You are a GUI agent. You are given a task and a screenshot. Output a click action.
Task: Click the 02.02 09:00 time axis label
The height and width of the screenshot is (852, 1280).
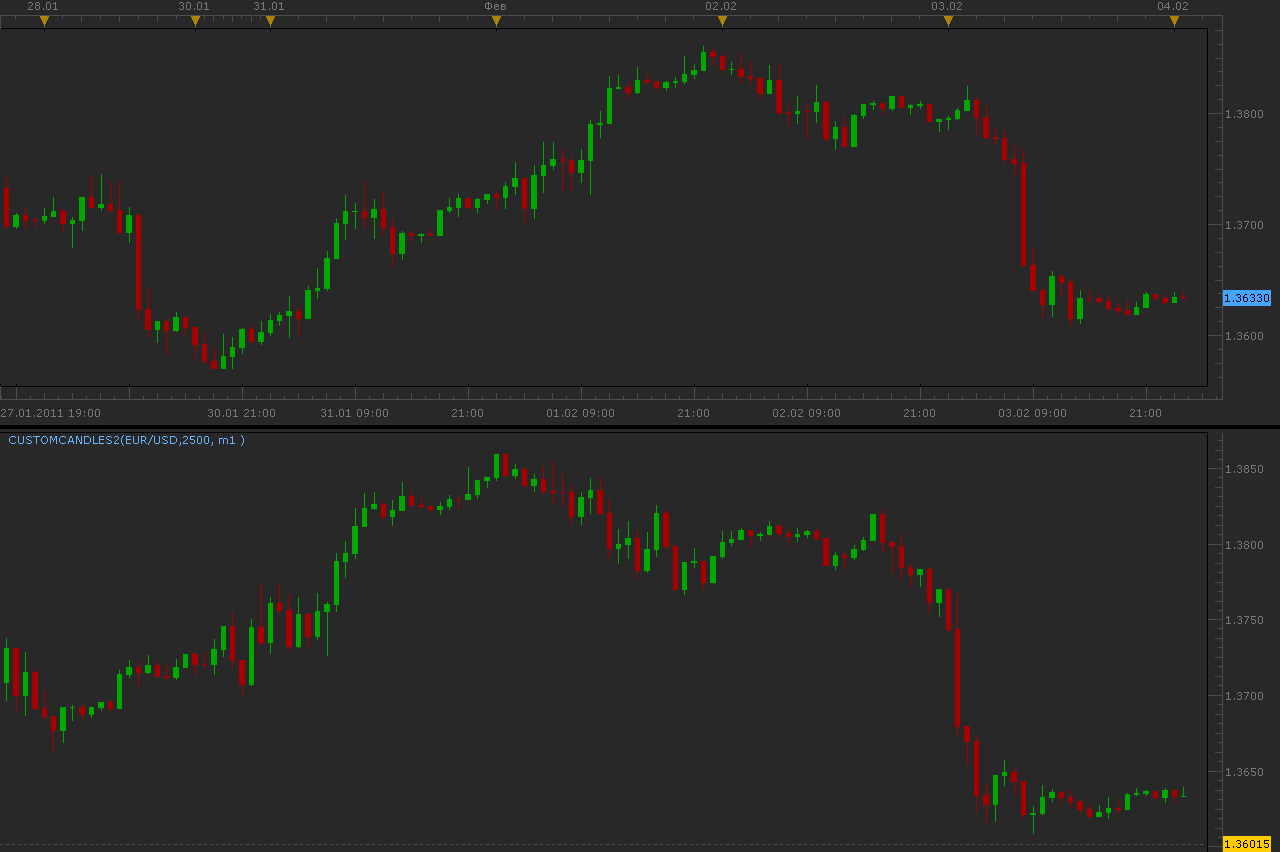point(807,413)
